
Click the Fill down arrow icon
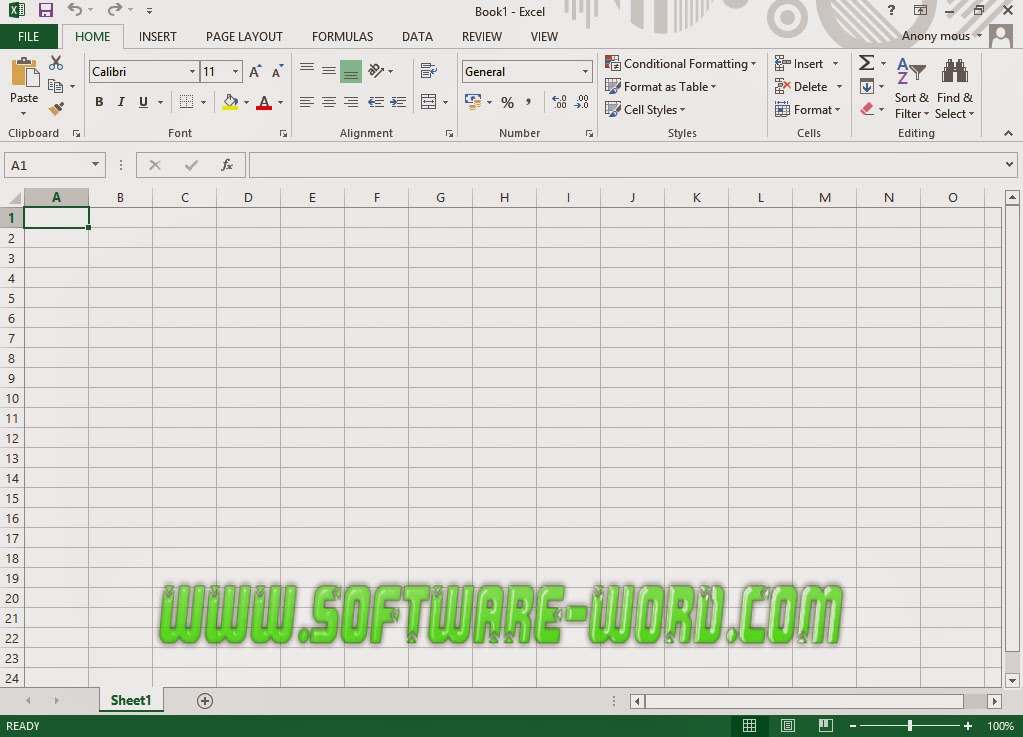[x=867, y=86]
